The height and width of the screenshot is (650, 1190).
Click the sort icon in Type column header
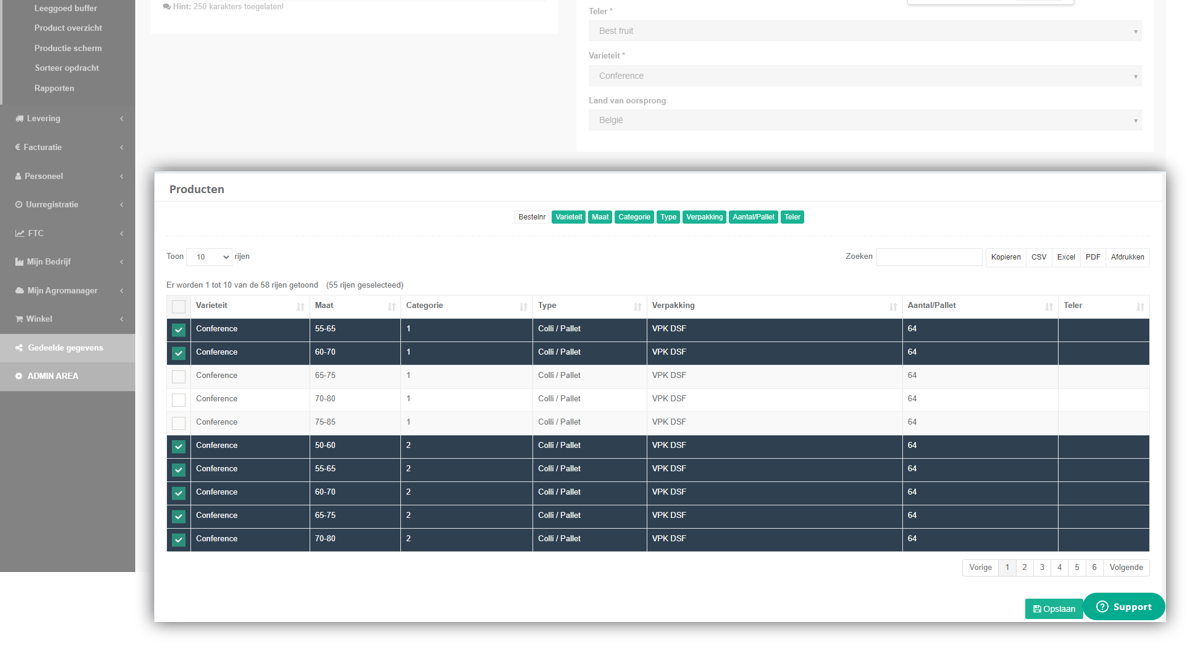tap(638, 307)
